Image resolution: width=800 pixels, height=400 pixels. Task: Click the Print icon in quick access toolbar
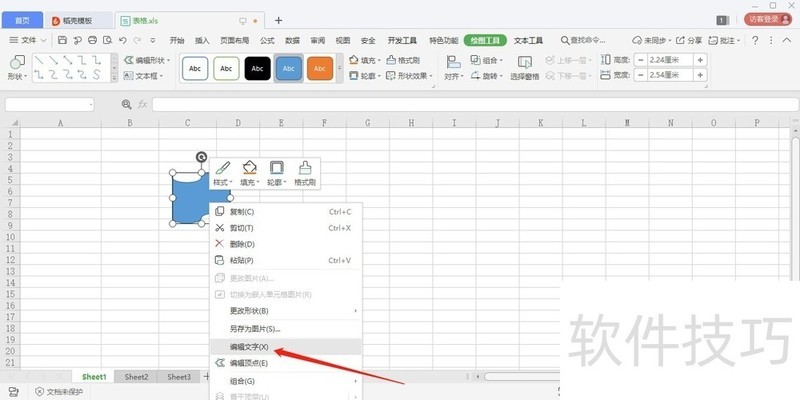92,40
